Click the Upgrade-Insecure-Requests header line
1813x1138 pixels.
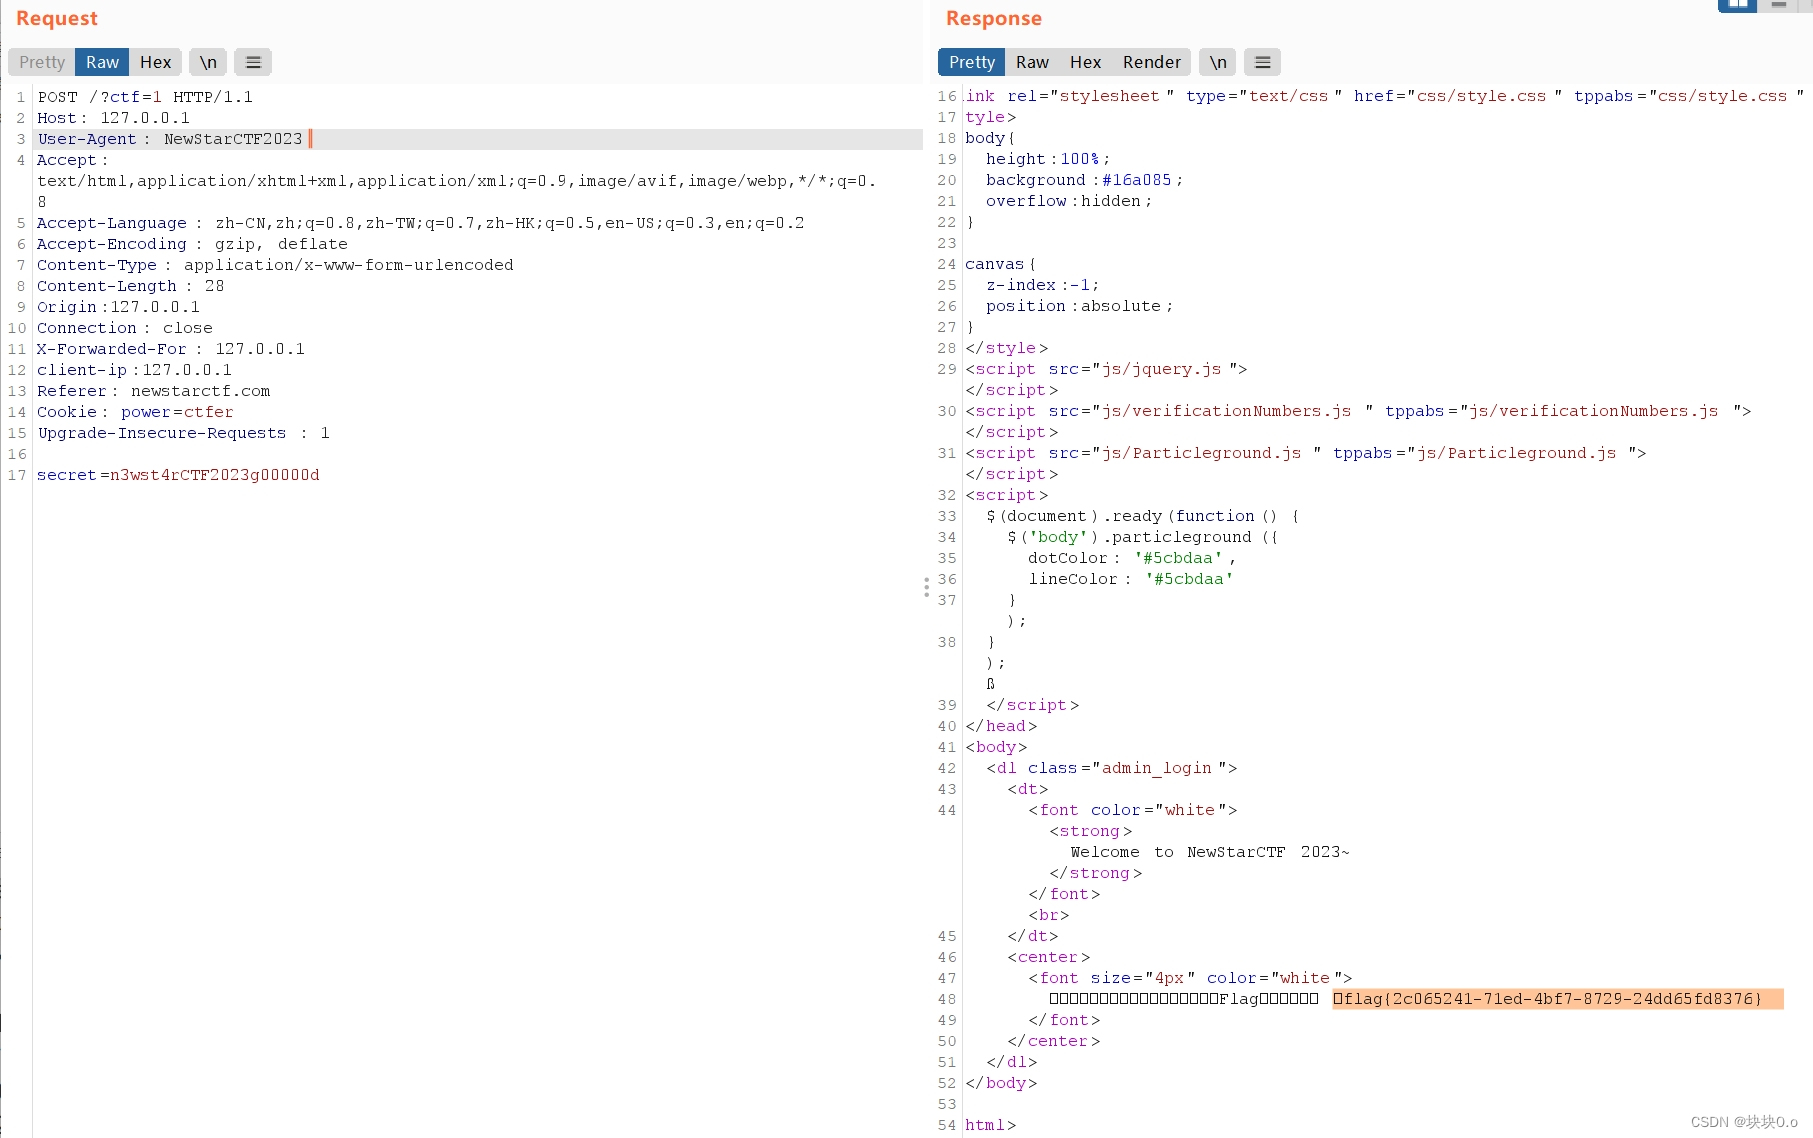point(183,433)
